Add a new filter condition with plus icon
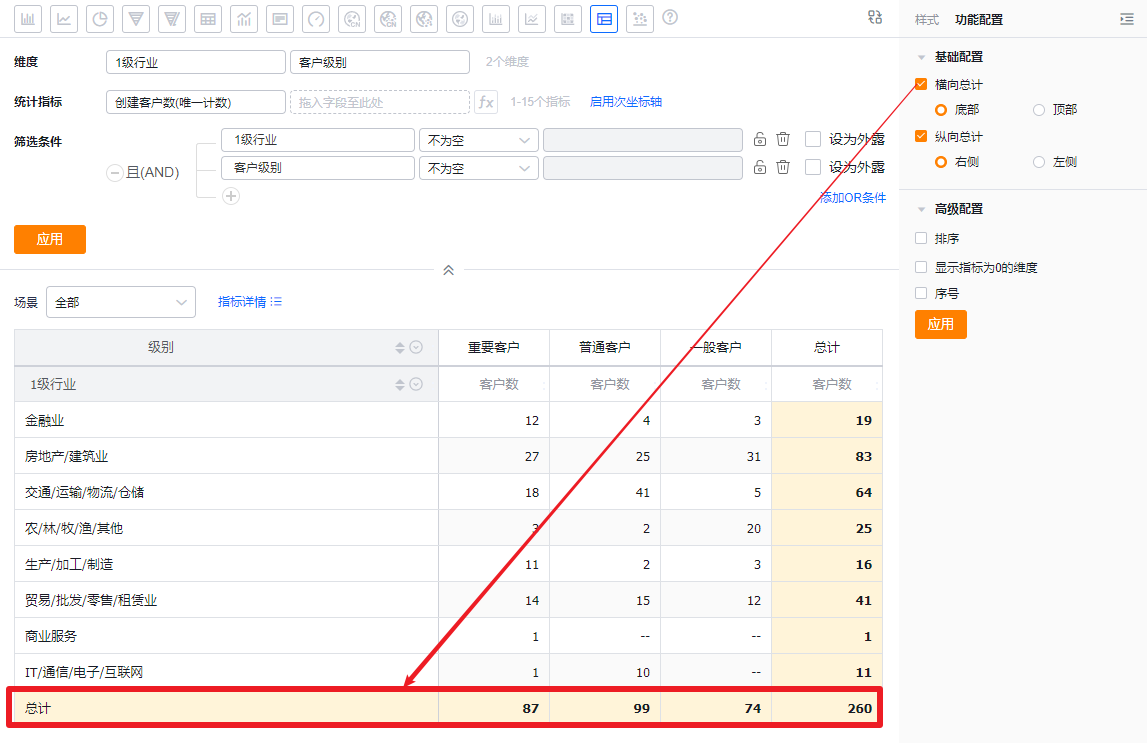Screen dimensions: 1147x743 pyautogui.click(x=231, y=196)
